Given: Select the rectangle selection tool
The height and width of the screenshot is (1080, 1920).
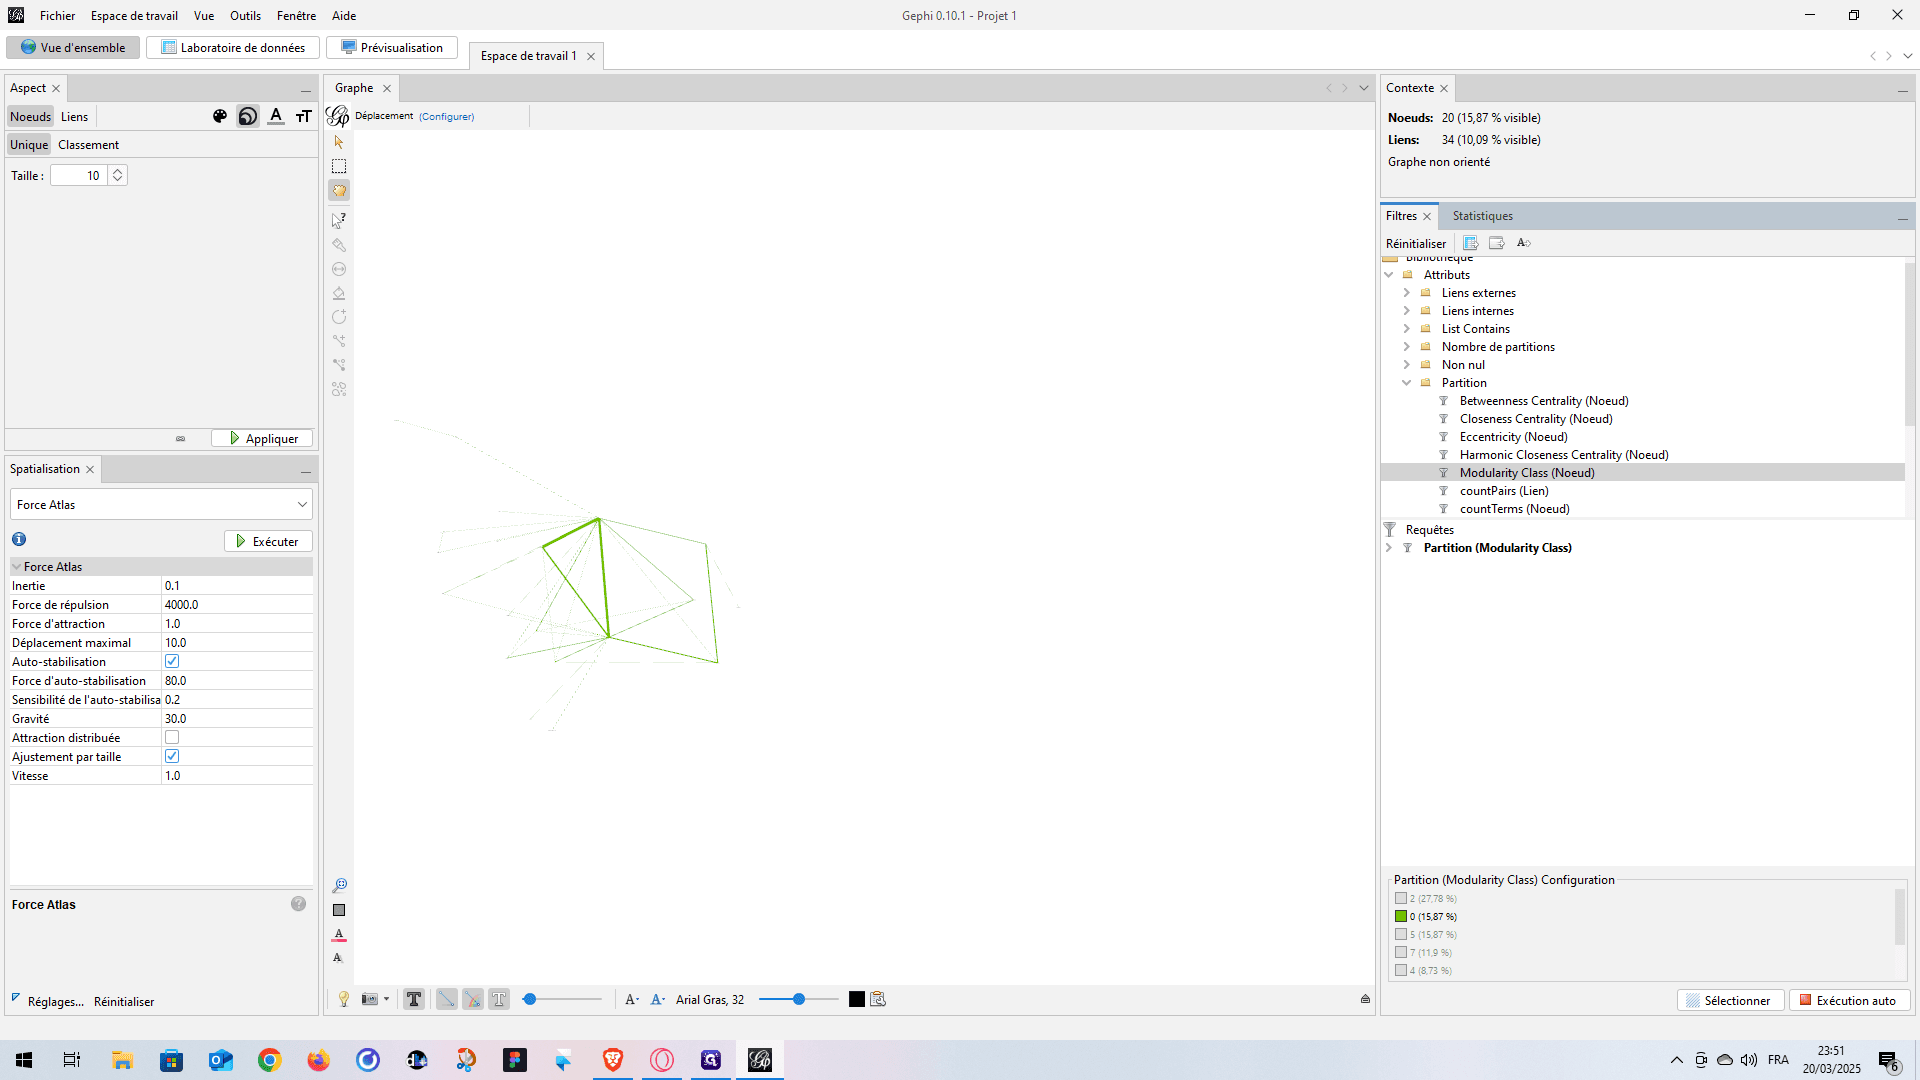Looking at the screenshot, I should pyautogui.click(x=339, y=167).
